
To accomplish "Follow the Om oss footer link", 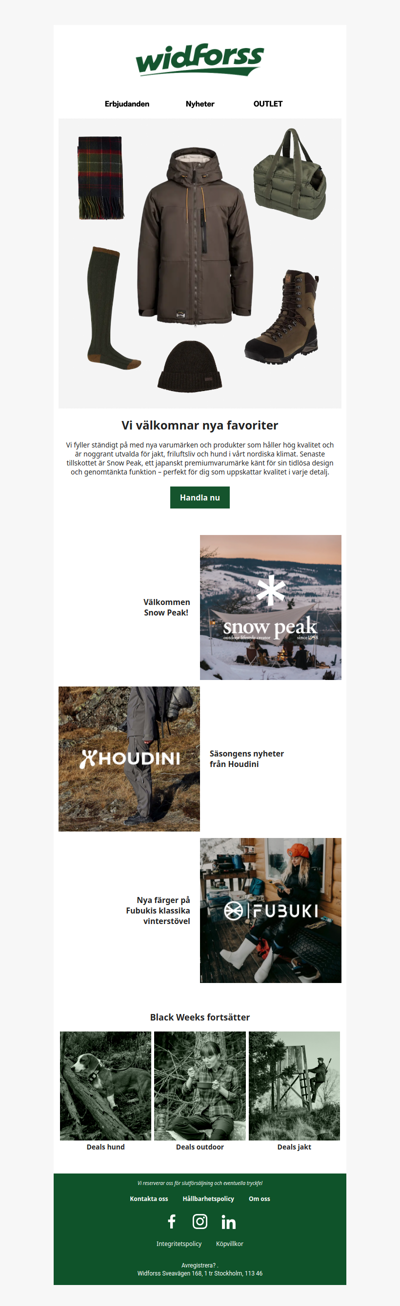I will tap(259, 1198).
